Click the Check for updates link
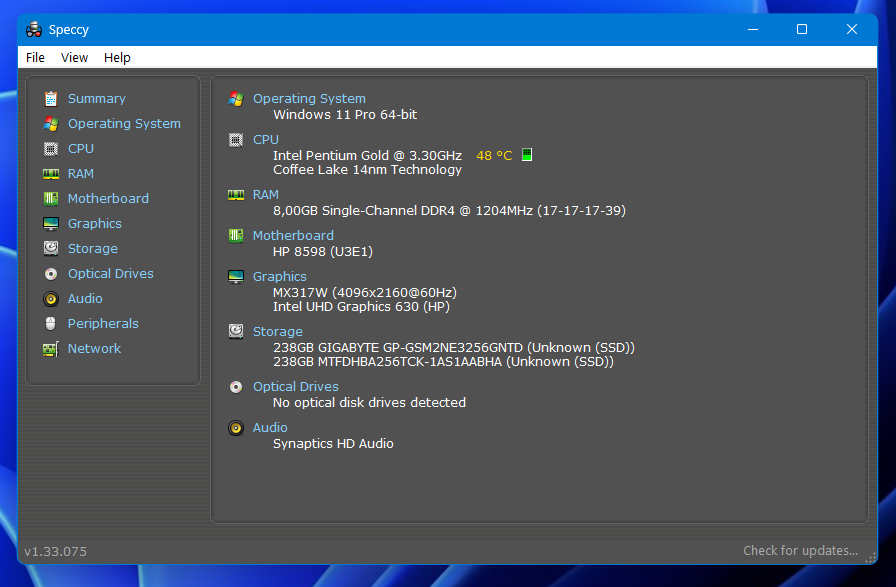Viewport: 896px width, 587px height. (800, 550)
